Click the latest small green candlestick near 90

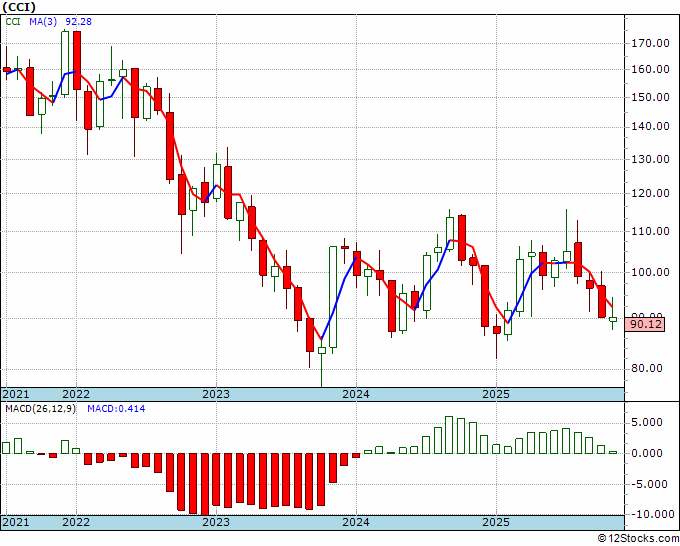(613, 319)
